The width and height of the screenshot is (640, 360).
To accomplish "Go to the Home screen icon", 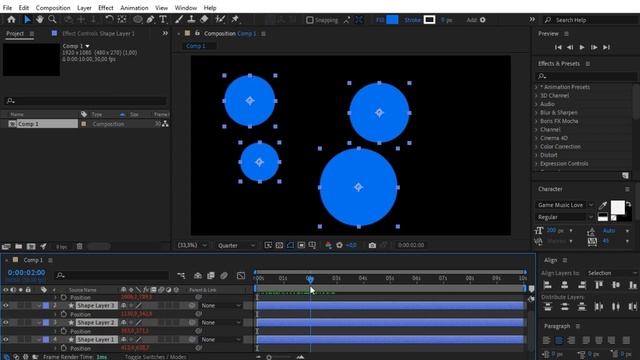I will (x=11, y=19).
